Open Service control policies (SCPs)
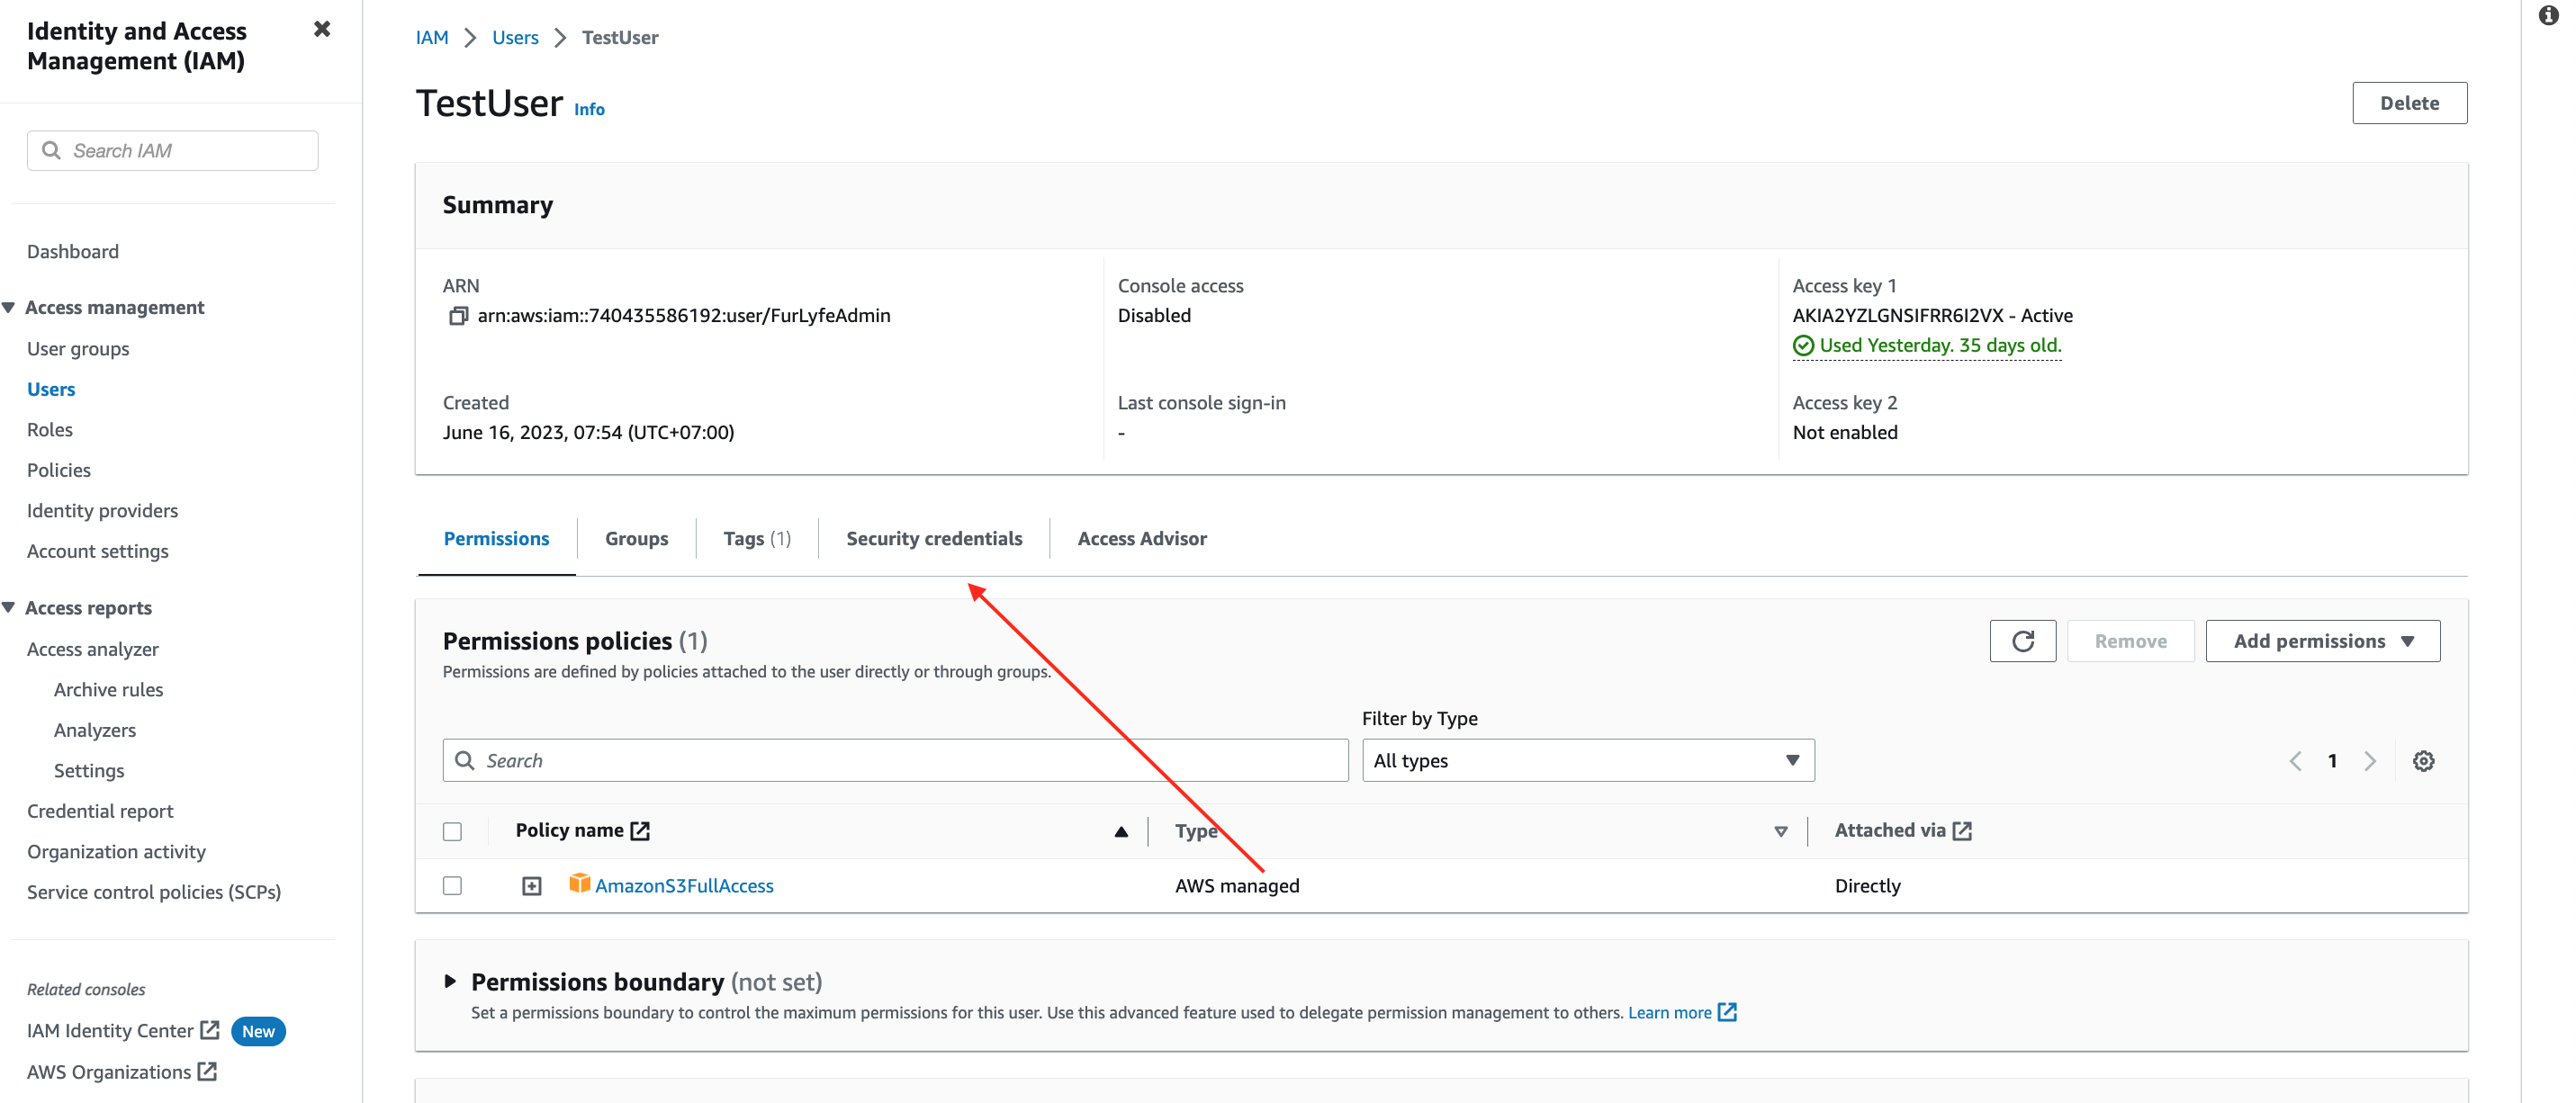The width and height of the screenshot is (2576, 1103). (154, 892)
